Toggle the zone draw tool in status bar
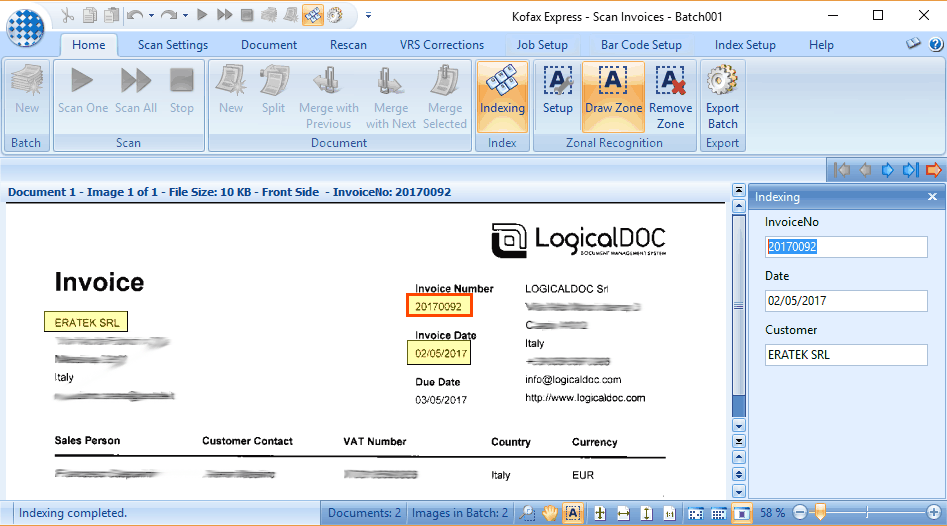The width and height of the screenshot is (947, 526). tap(573, 513)
